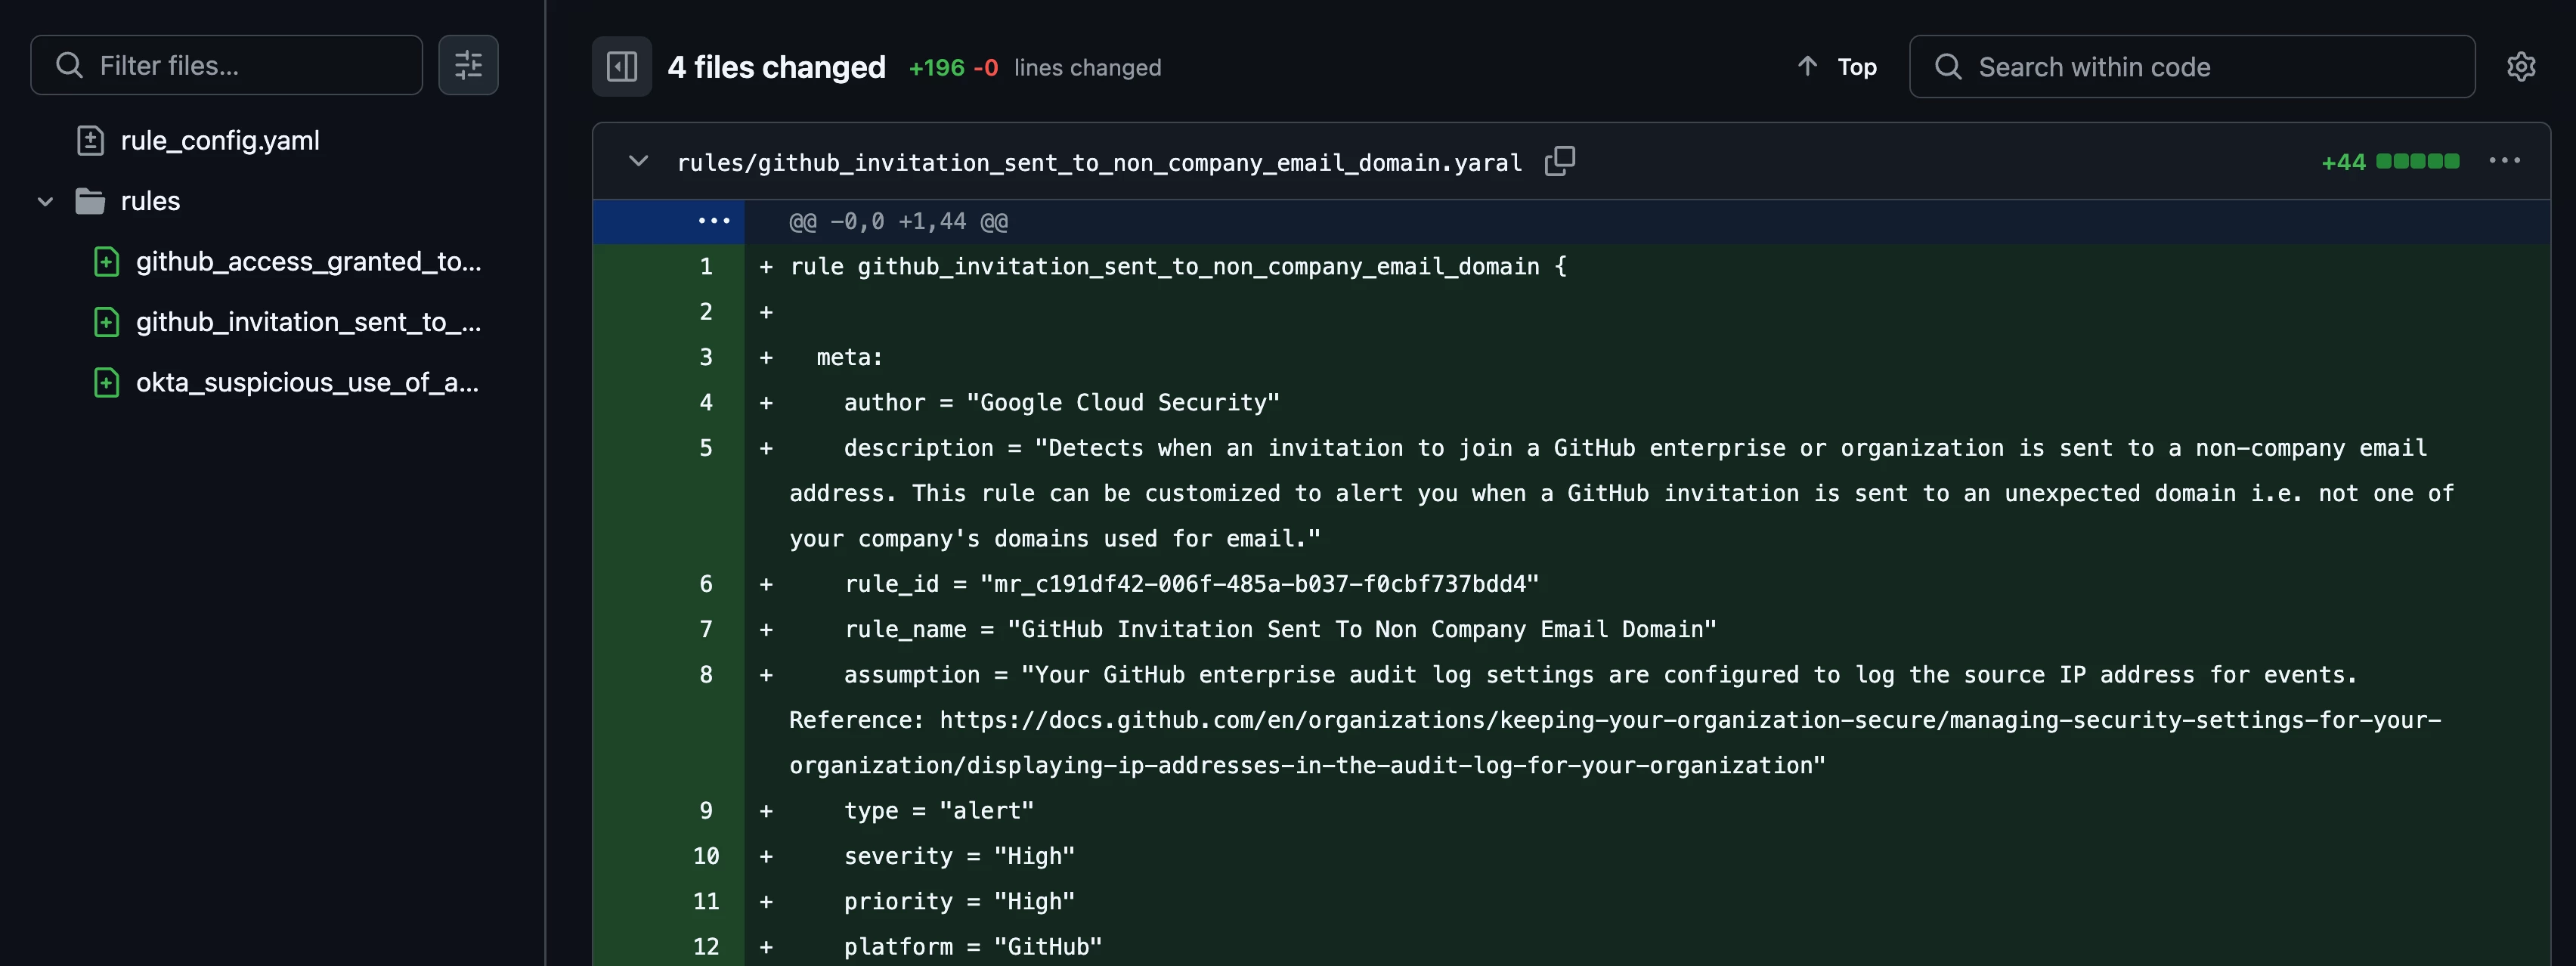
Task: Select line number 7 in the diff
Action: pos(706,629)
